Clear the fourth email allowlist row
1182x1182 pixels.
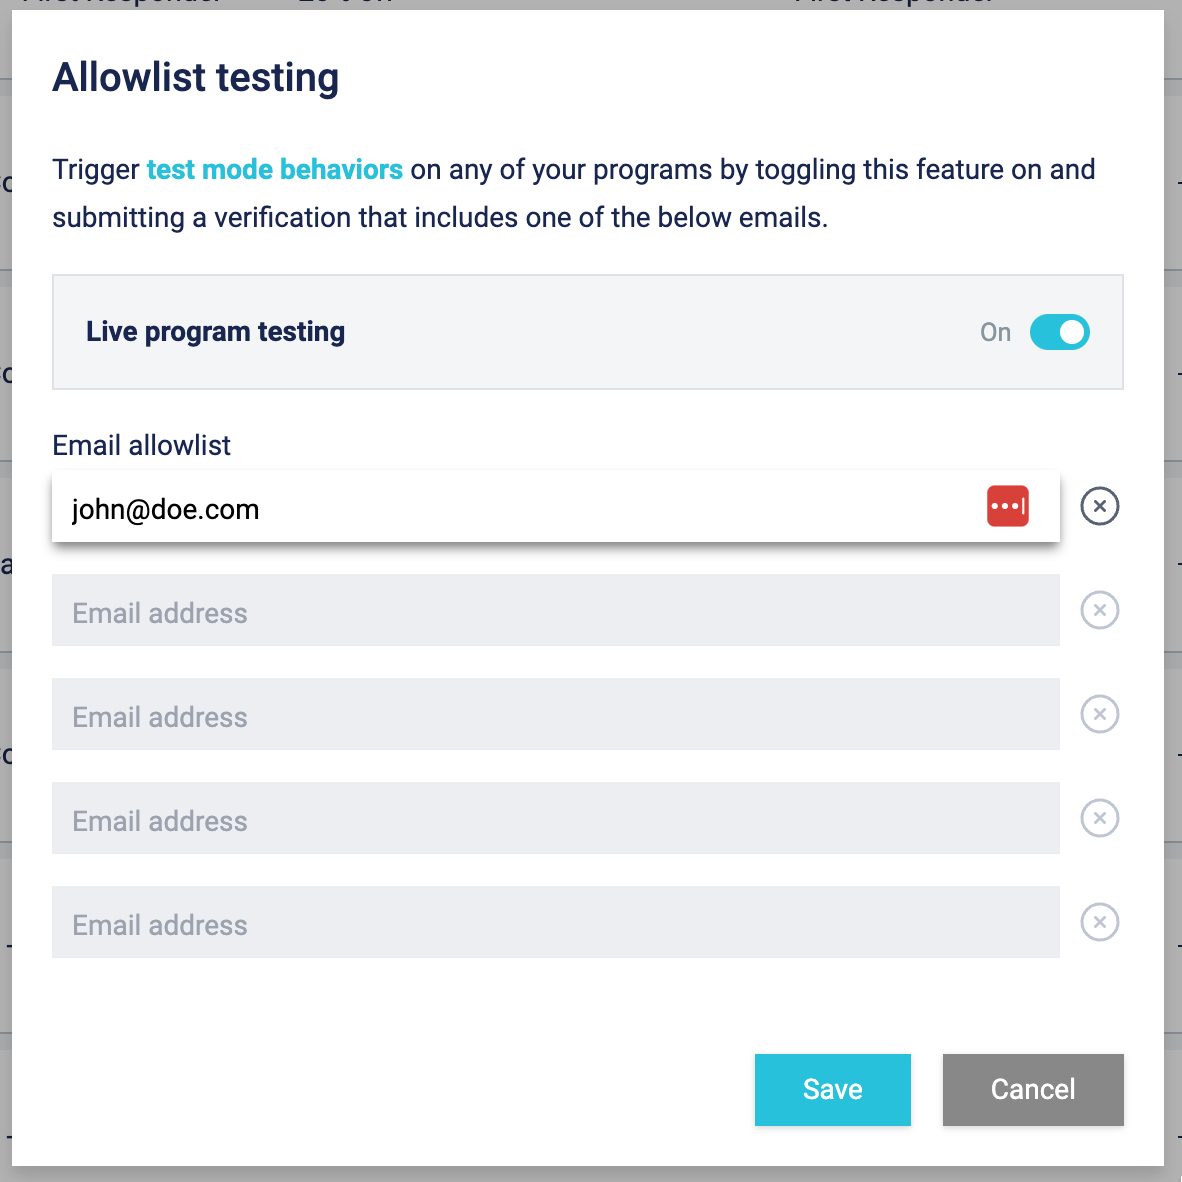pos(1099,818)
